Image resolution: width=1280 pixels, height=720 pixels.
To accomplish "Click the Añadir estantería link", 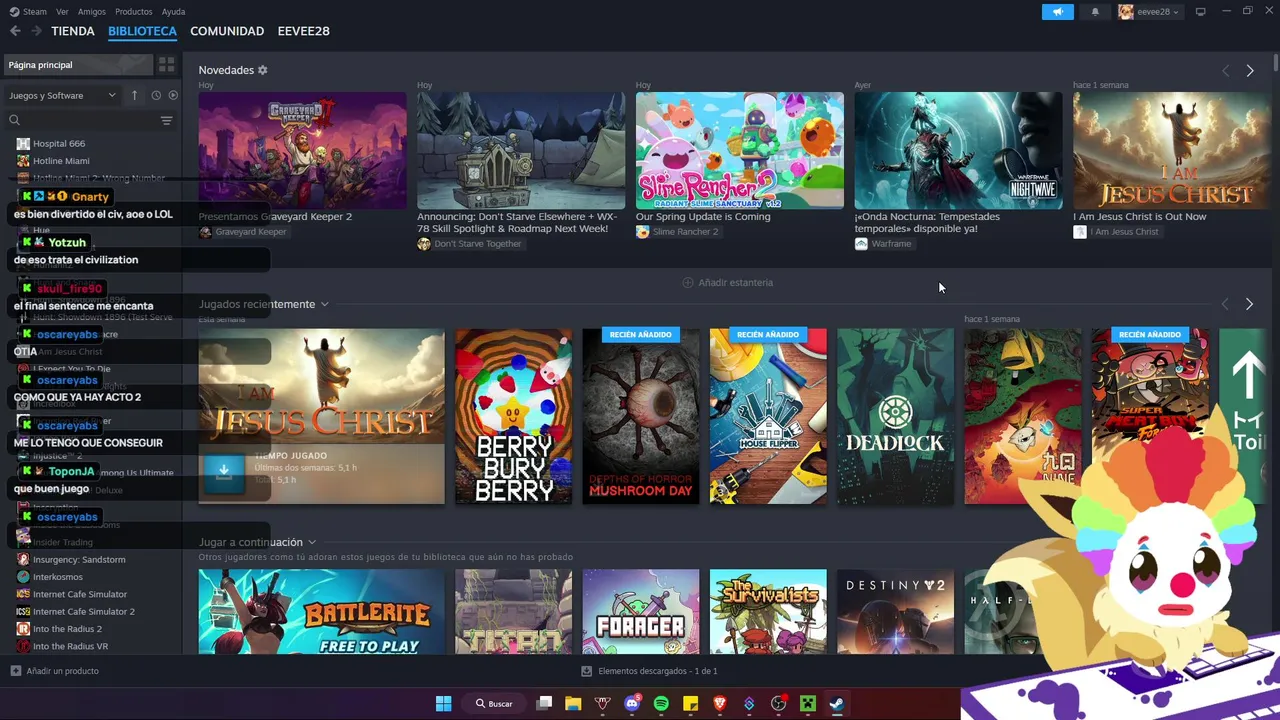I will pos(736,282).
